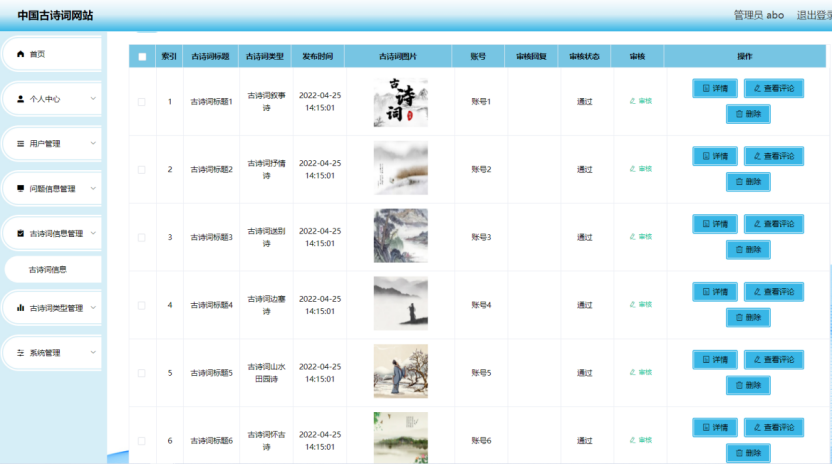Viewport: 832px width, 464px height.
Task: Delete the 古诗词标题3 row
Action: [748, 250]
